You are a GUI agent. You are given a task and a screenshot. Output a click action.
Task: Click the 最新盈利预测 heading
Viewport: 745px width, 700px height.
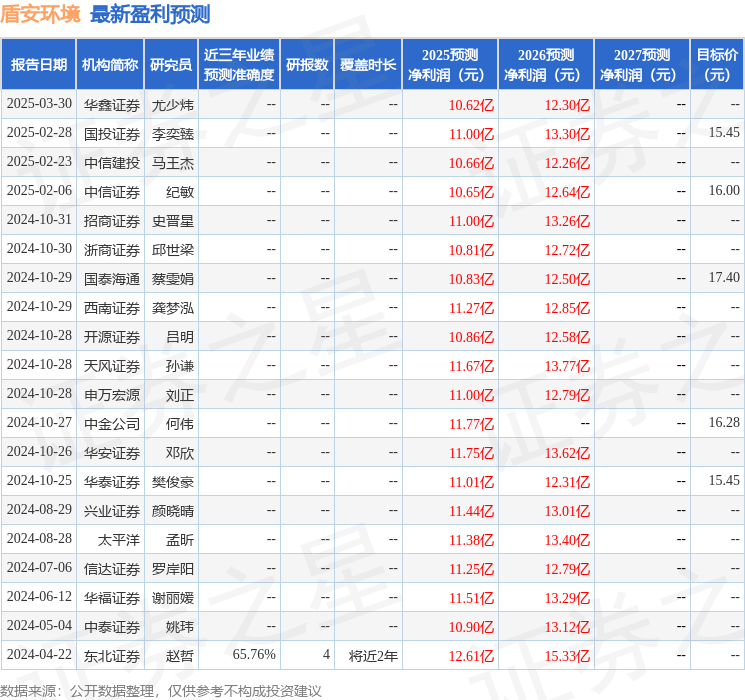pos(150,14)
